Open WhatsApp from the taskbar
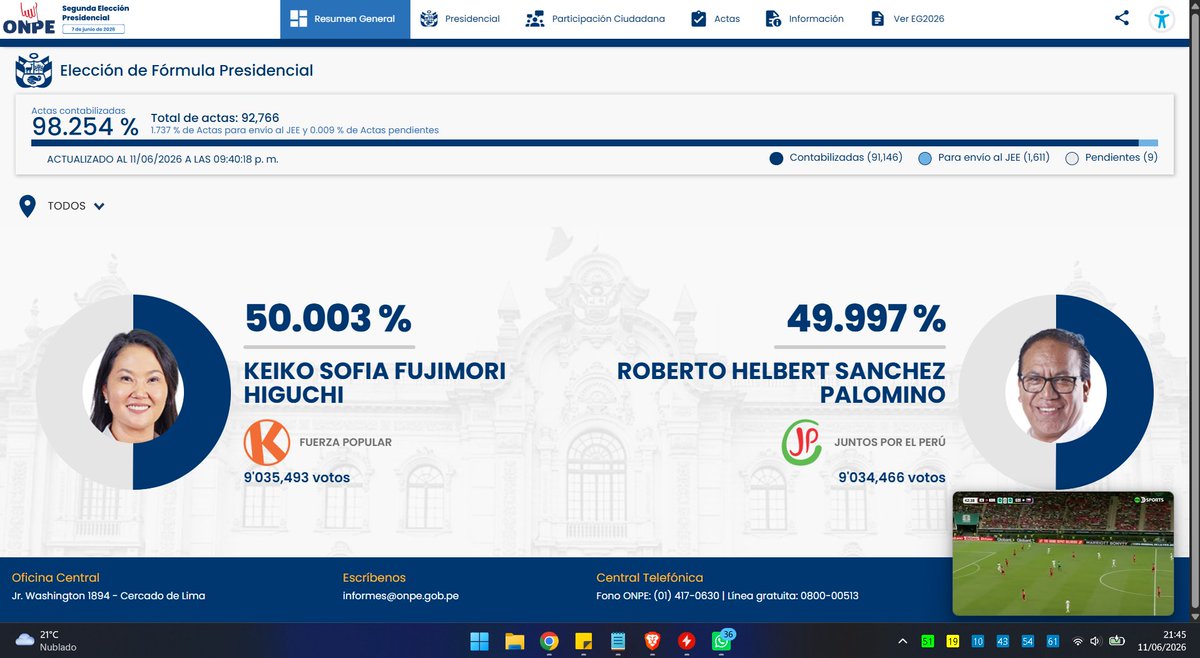Screen dimensions: 1200x658 (721, 641)
